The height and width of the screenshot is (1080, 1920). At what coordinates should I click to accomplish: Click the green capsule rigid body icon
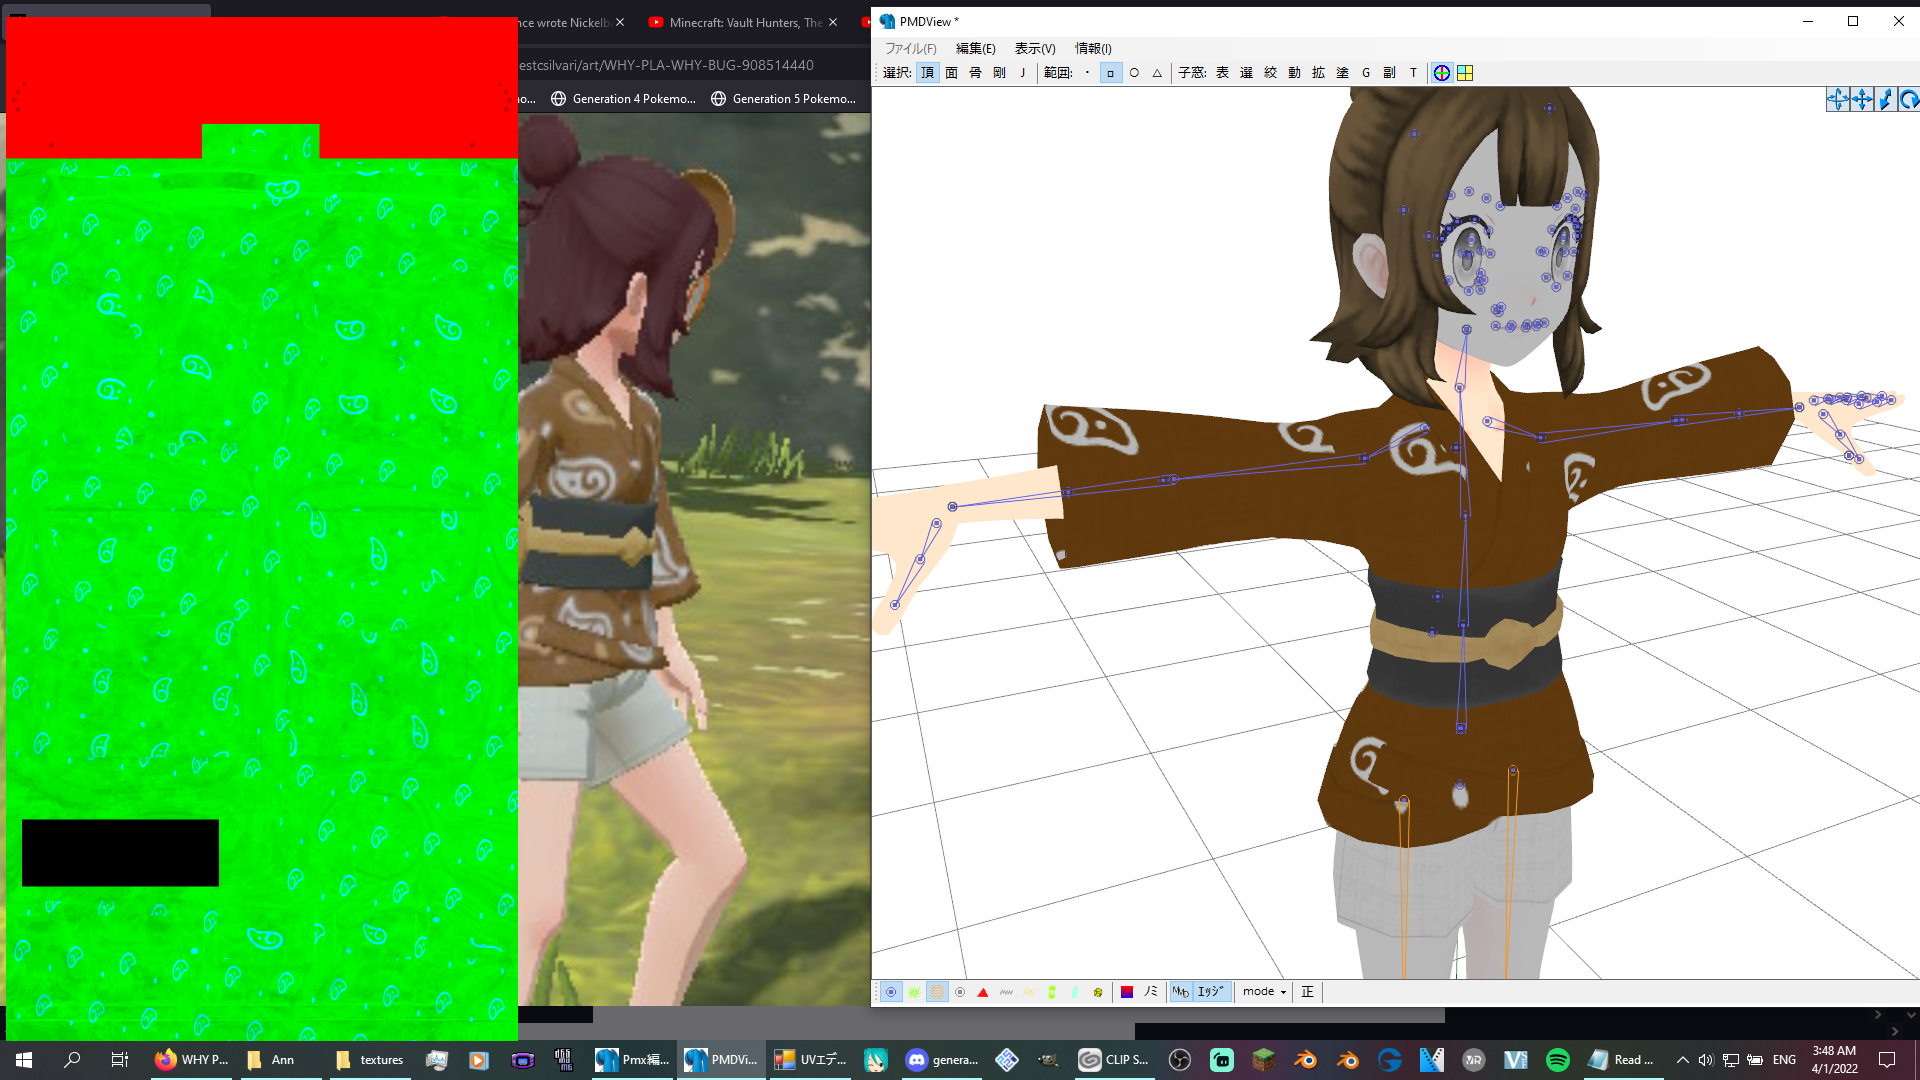[x=1052, y=992]
